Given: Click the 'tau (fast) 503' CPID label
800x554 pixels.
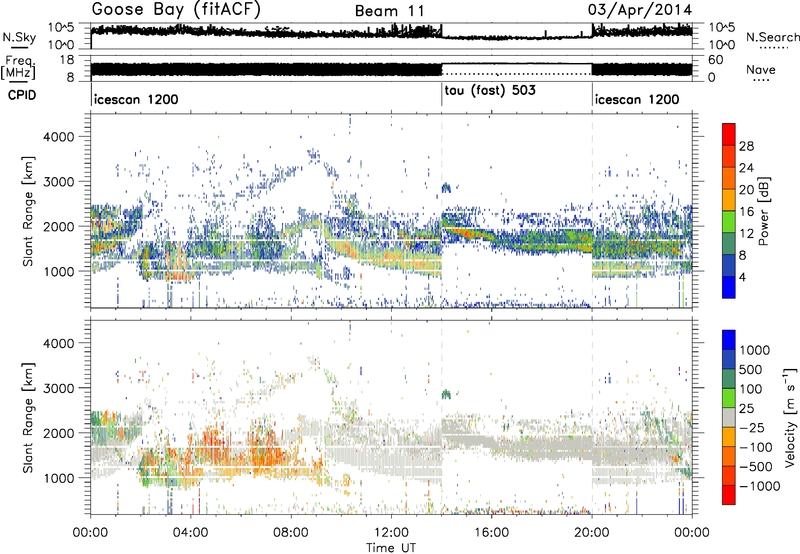Looking at the screenshot, I should point(490,91).
